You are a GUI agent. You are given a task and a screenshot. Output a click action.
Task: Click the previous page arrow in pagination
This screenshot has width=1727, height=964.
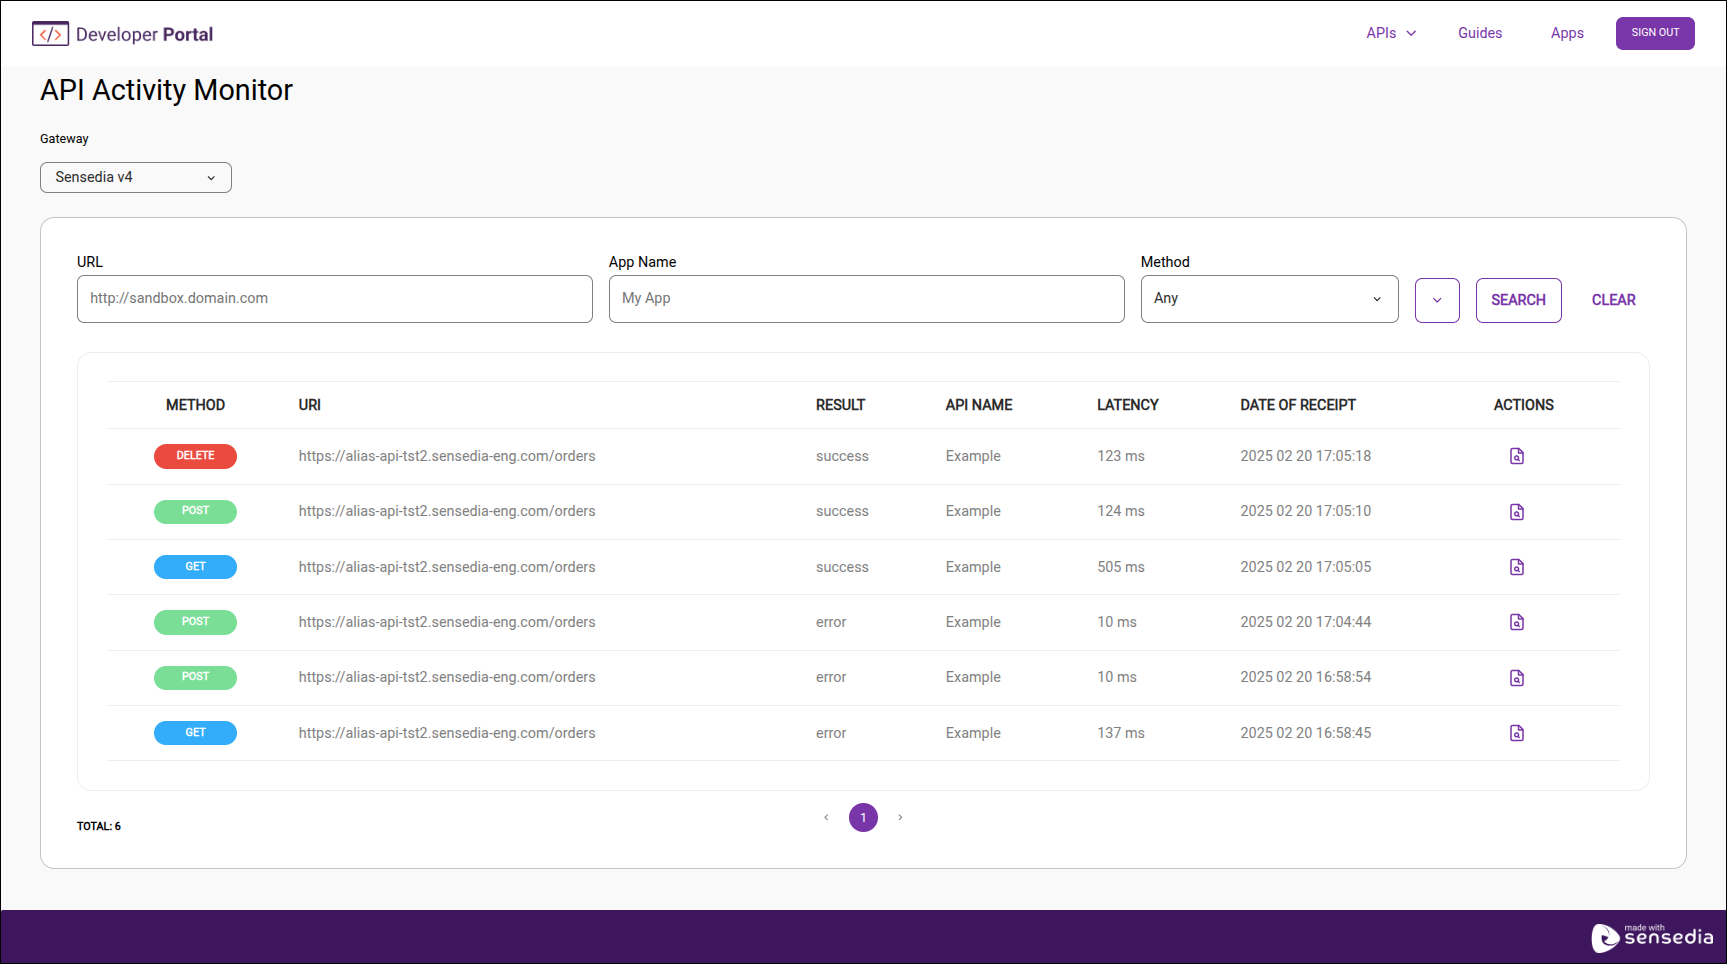[x=826, y=817]
